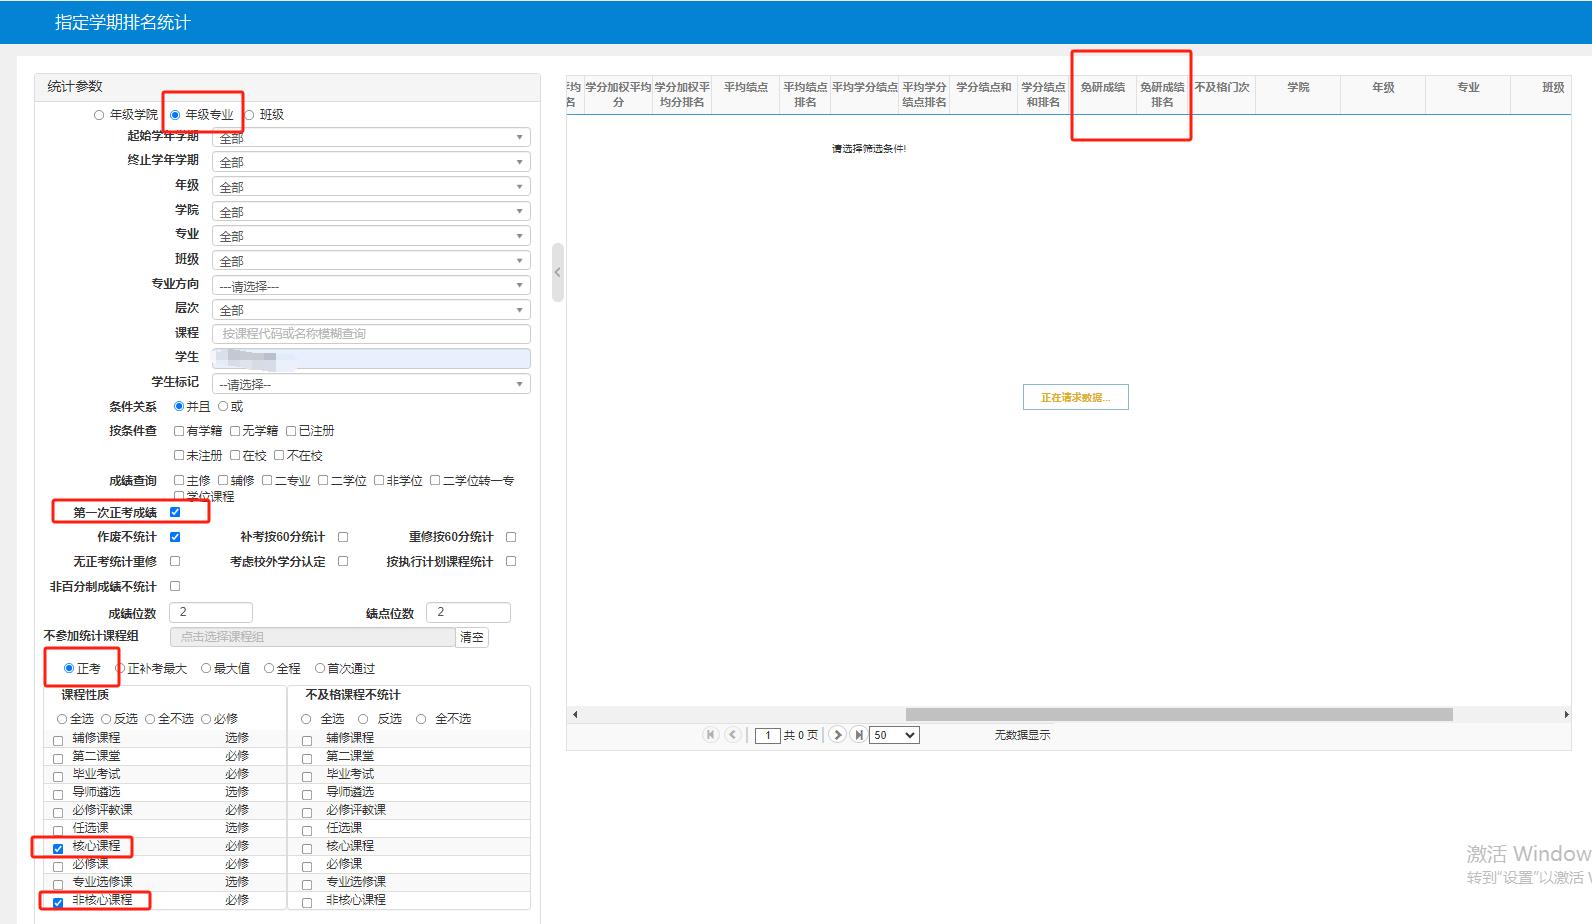The image size is (1592, 924).
Task: Click the 免研成绩排名 column header
Action: (x=1162, y=94)
